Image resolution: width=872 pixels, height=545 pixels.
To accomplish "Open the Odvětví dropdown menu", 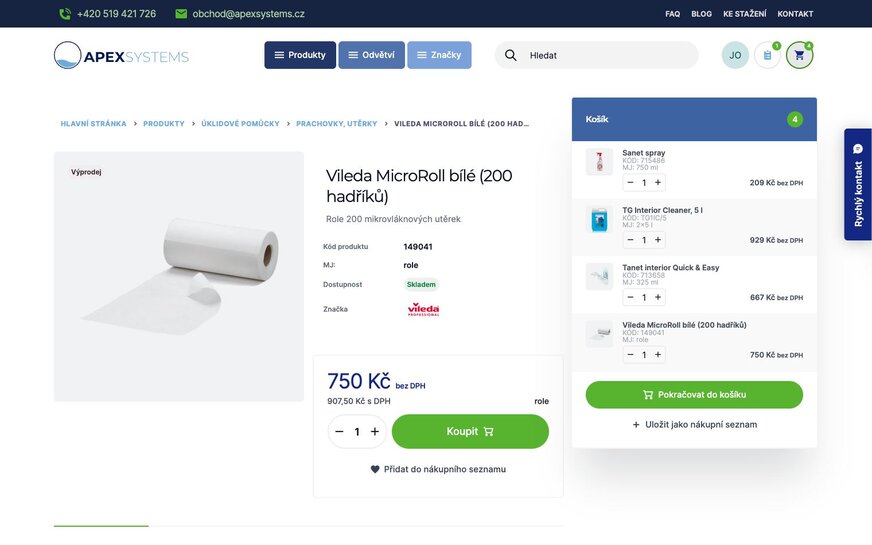I will click(371, 55).
